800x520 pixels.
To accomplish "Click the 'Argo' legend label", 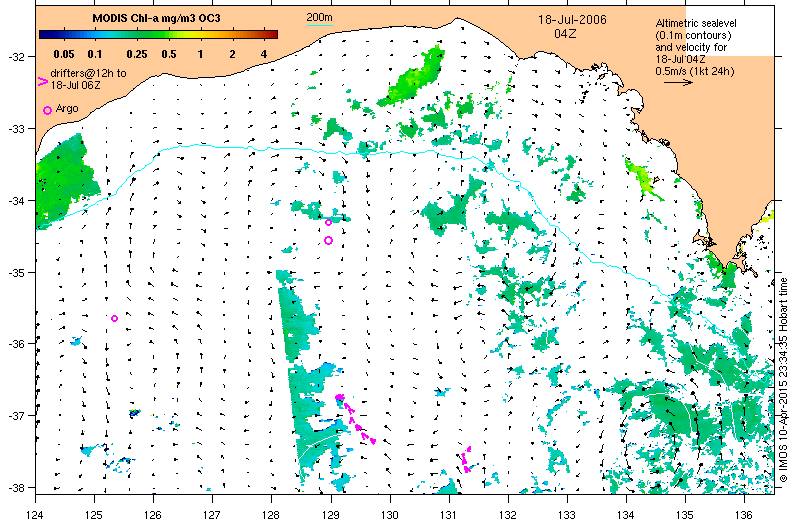I will coord(67,109).
